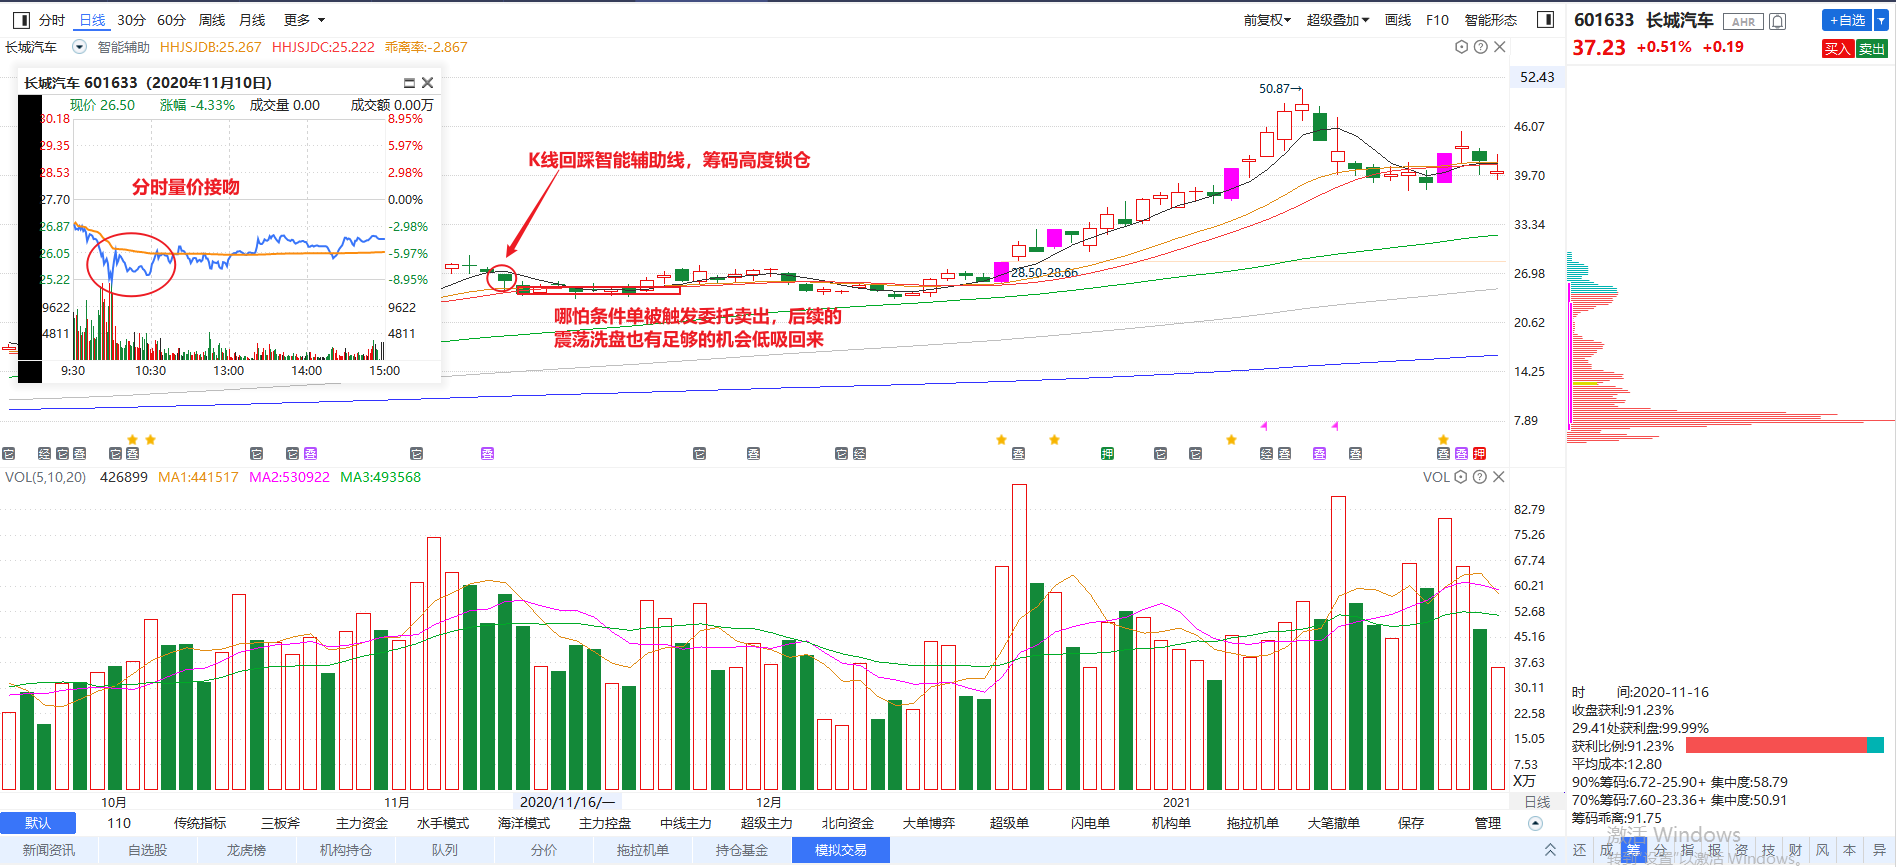The image size is (1896, 867).
Task: Open the 更多 period dropdown
Action: point(304,20)
